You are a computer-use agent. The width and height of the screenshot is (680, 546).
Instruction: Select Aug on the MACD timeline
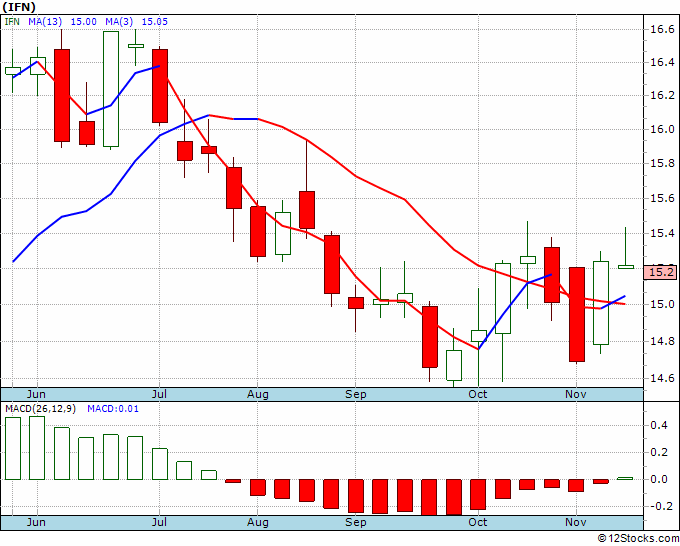(x=258, y=523)
